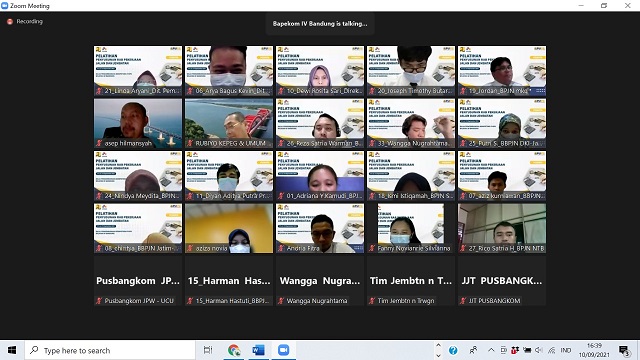640x360 pixels.
Task: Click the volume speaker tray icon
Action: [x=539, y=350]
